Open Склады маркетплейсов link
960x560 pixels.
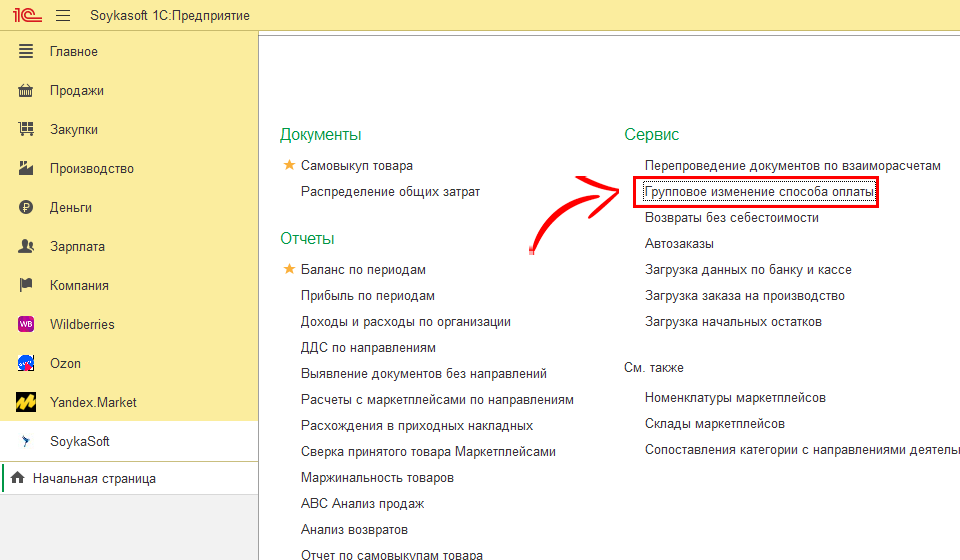tap(714, 424)
